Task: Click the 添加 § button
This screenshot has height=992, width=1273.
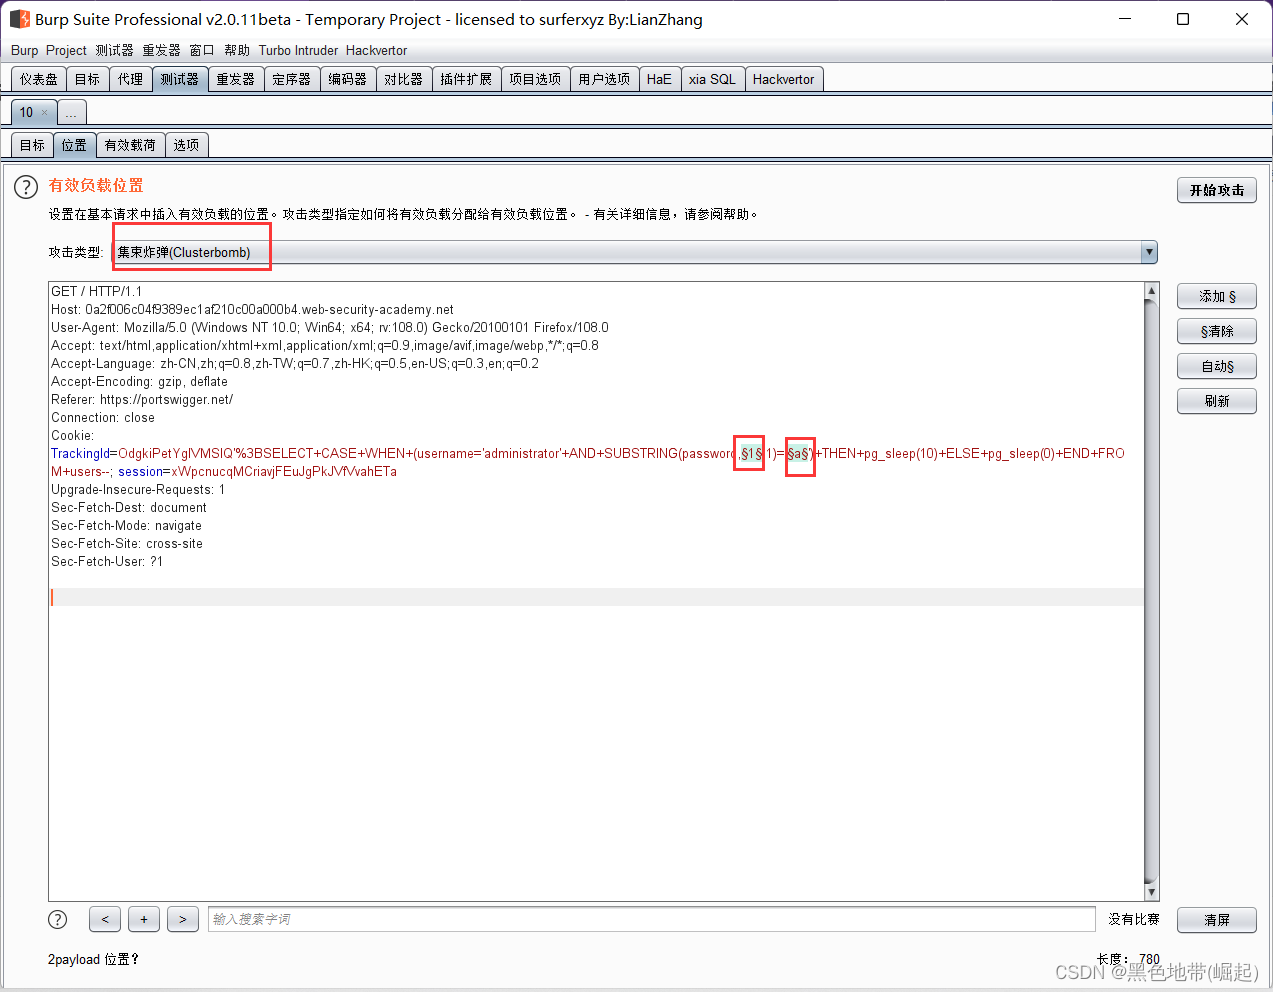Action: (1217, 296)
